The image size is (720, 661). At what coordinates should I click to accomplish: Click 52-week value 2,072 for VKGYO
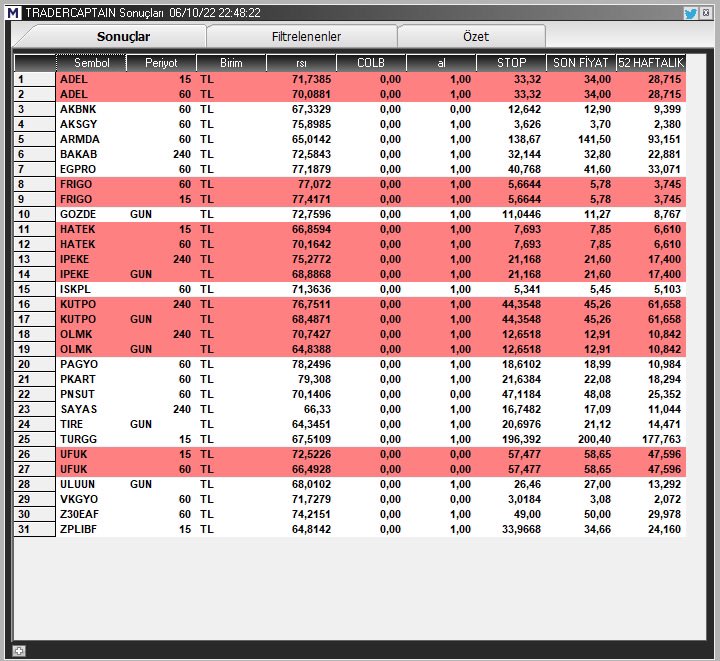pos(668,499)
